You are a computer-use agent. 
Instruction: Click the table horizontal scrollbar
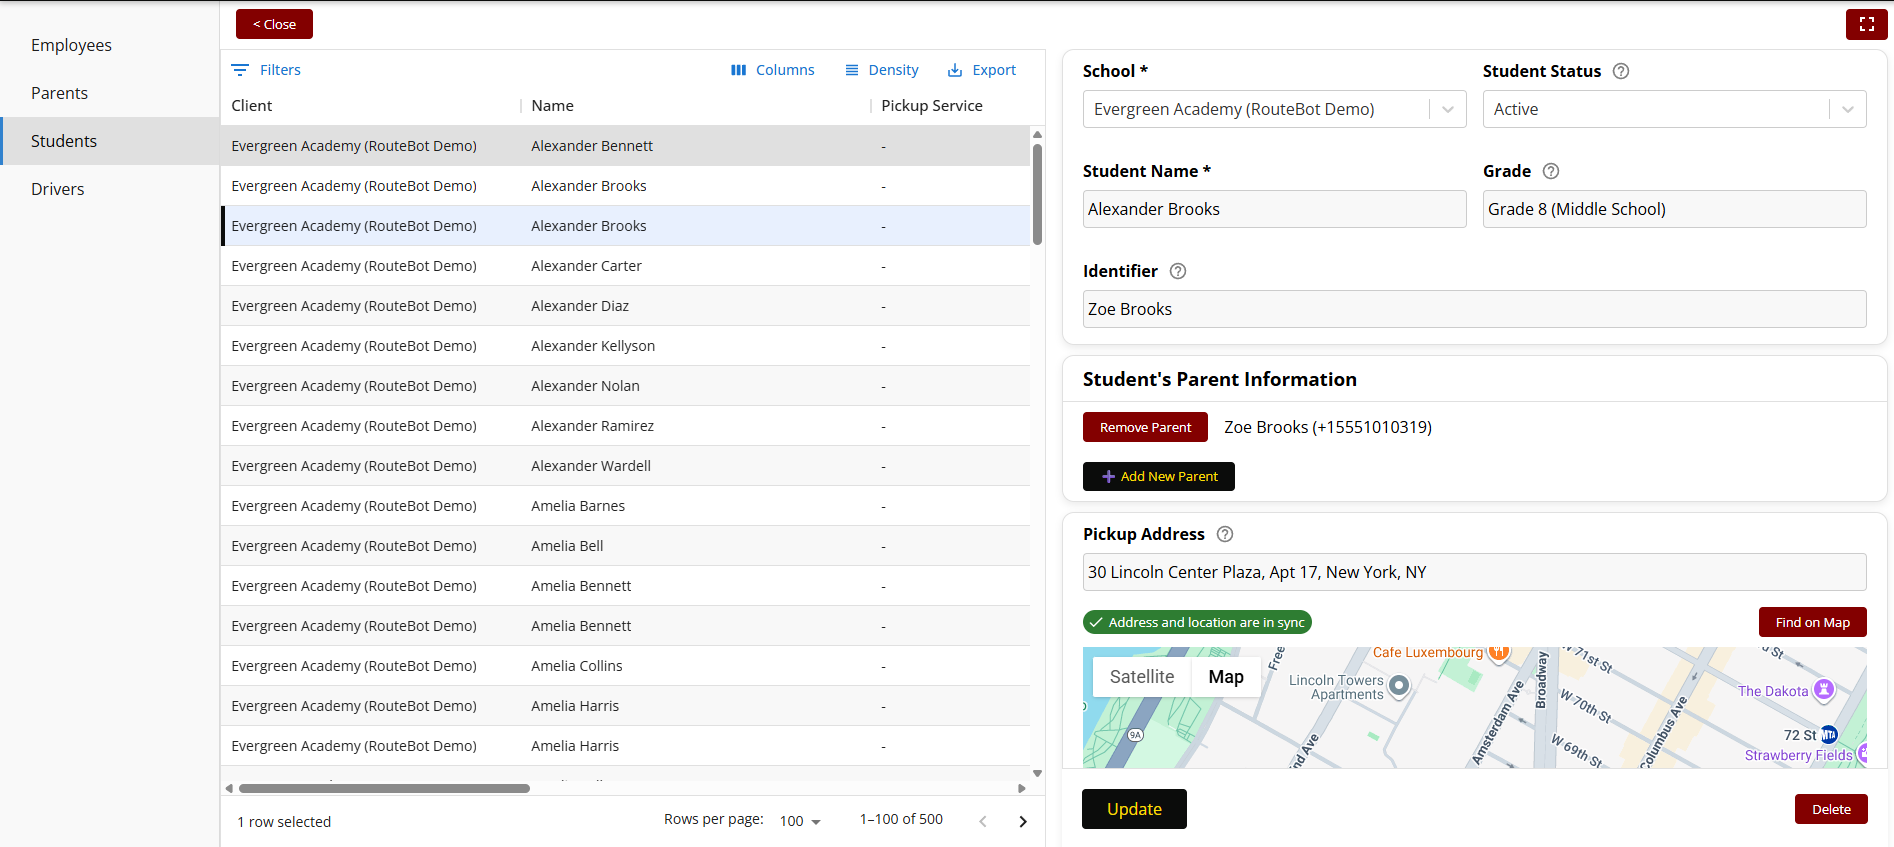coord(384,788)
